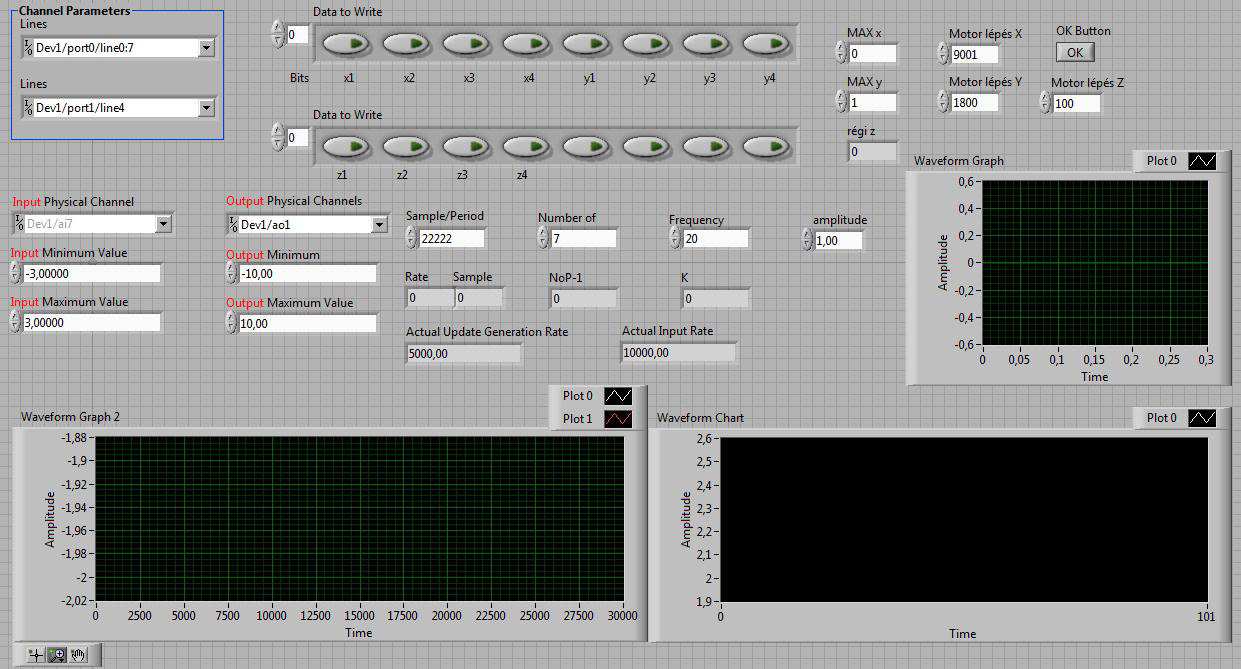Click the OK button
This screenshot has width=1241, height=669.
pyautogui.click(x=1075, y=52)
